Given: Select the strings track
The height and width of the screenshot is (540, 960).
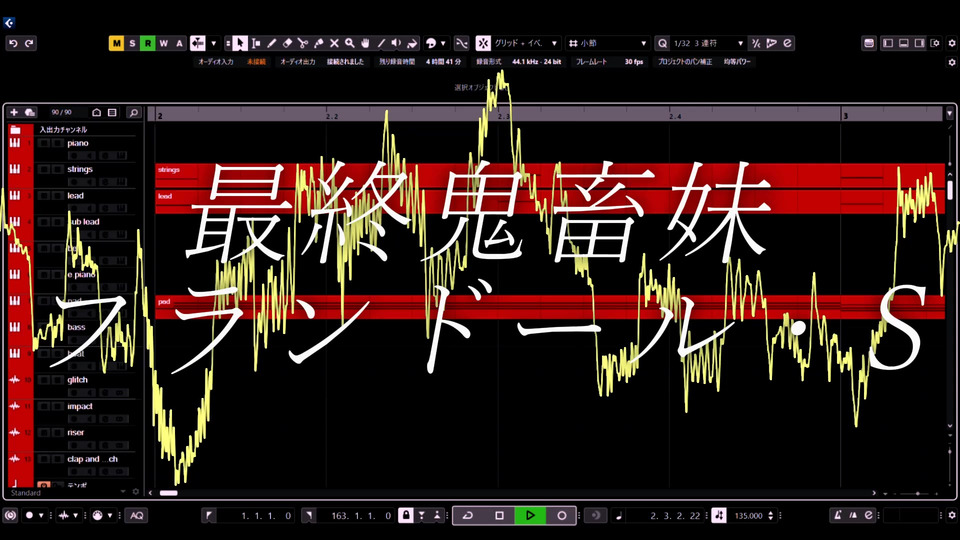Looking at the screenshot, I should pyautogui.click(x=80, y=169).
